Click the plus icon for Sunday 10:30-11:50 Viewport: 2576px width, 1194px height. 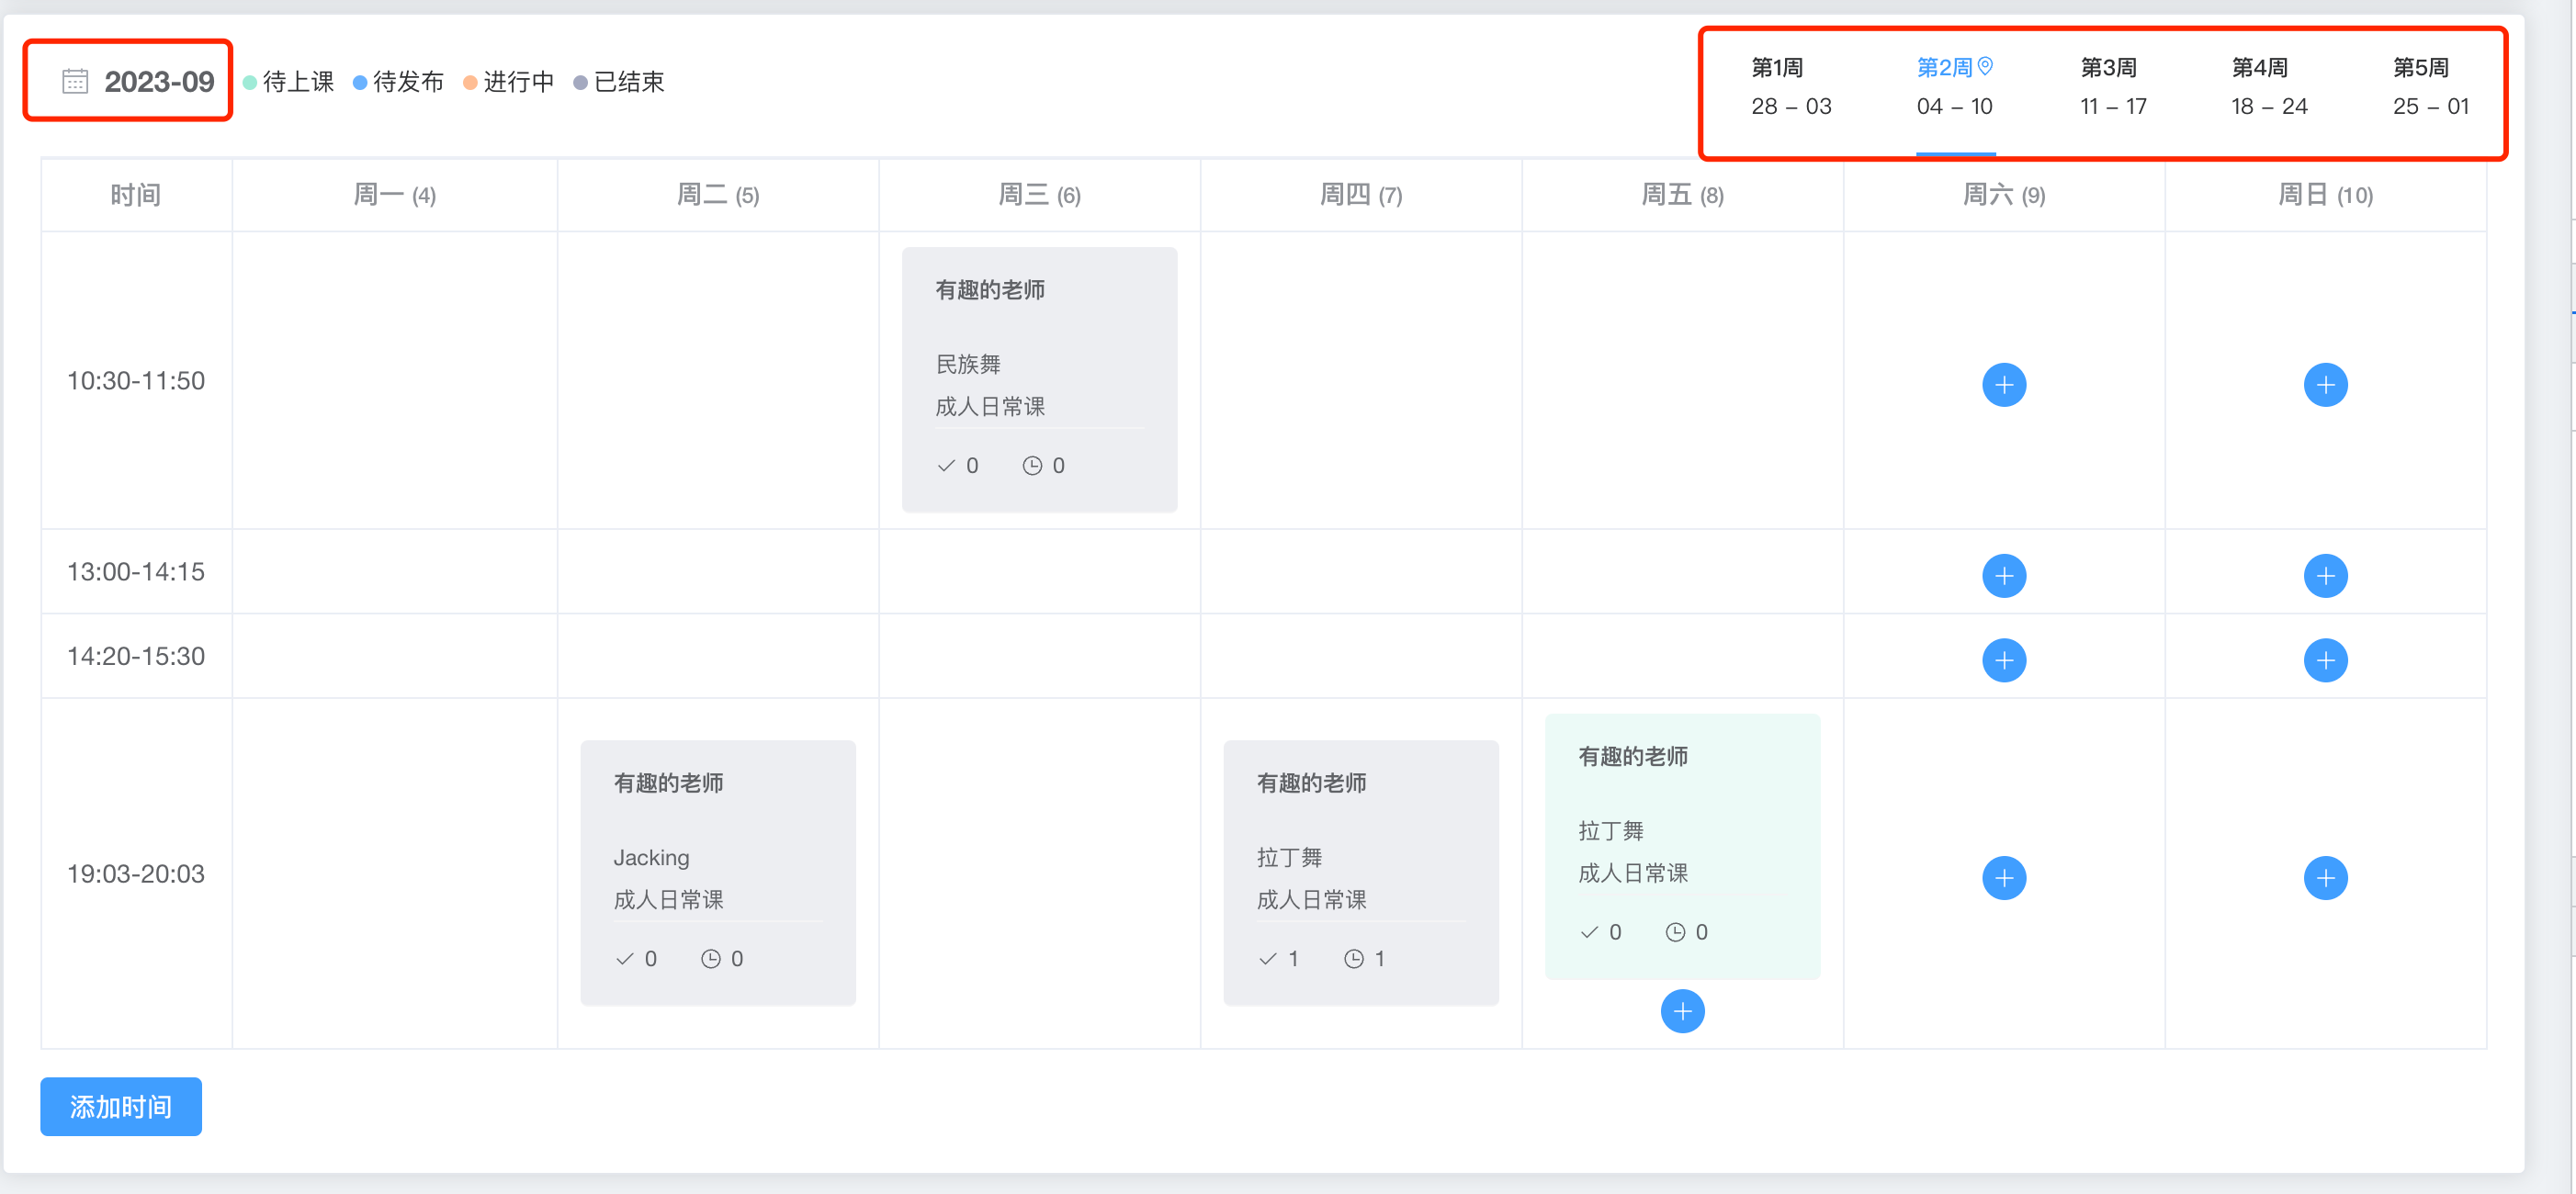click(x=2325, y=385)
